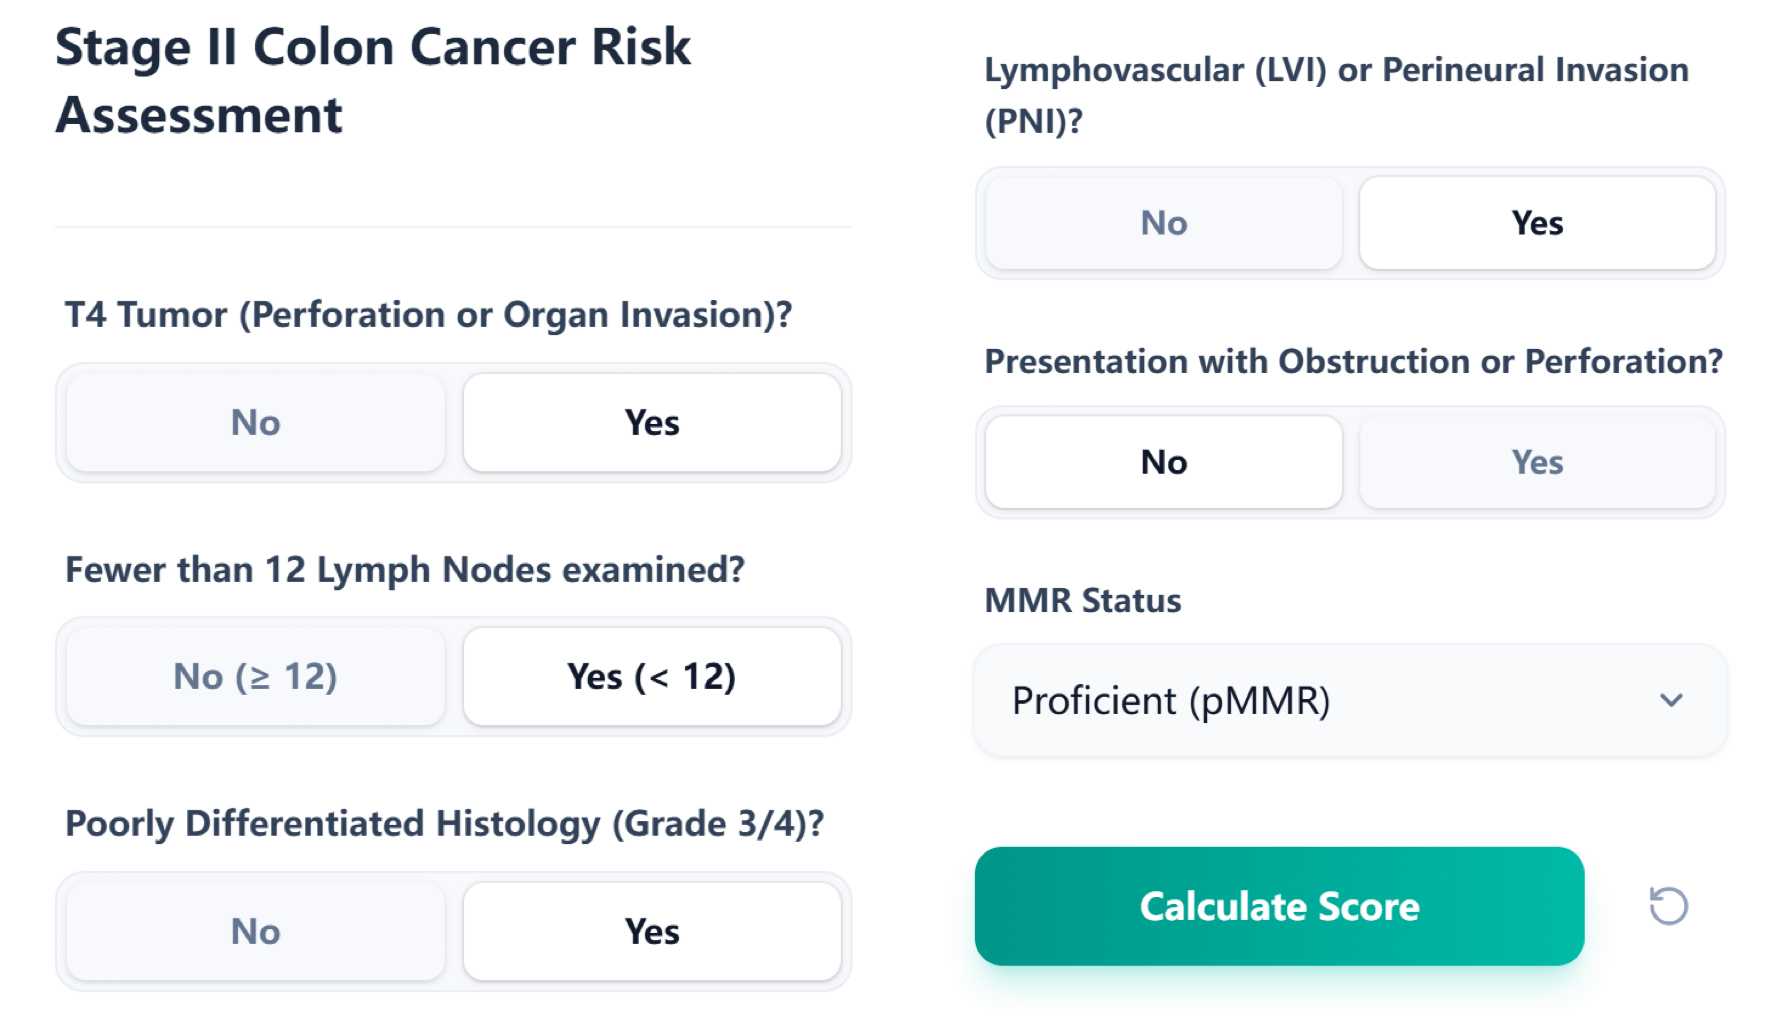Select 'Yes' for T4 Tumor question
This screenshot has height=1024, width=1765.
(651, 422)
